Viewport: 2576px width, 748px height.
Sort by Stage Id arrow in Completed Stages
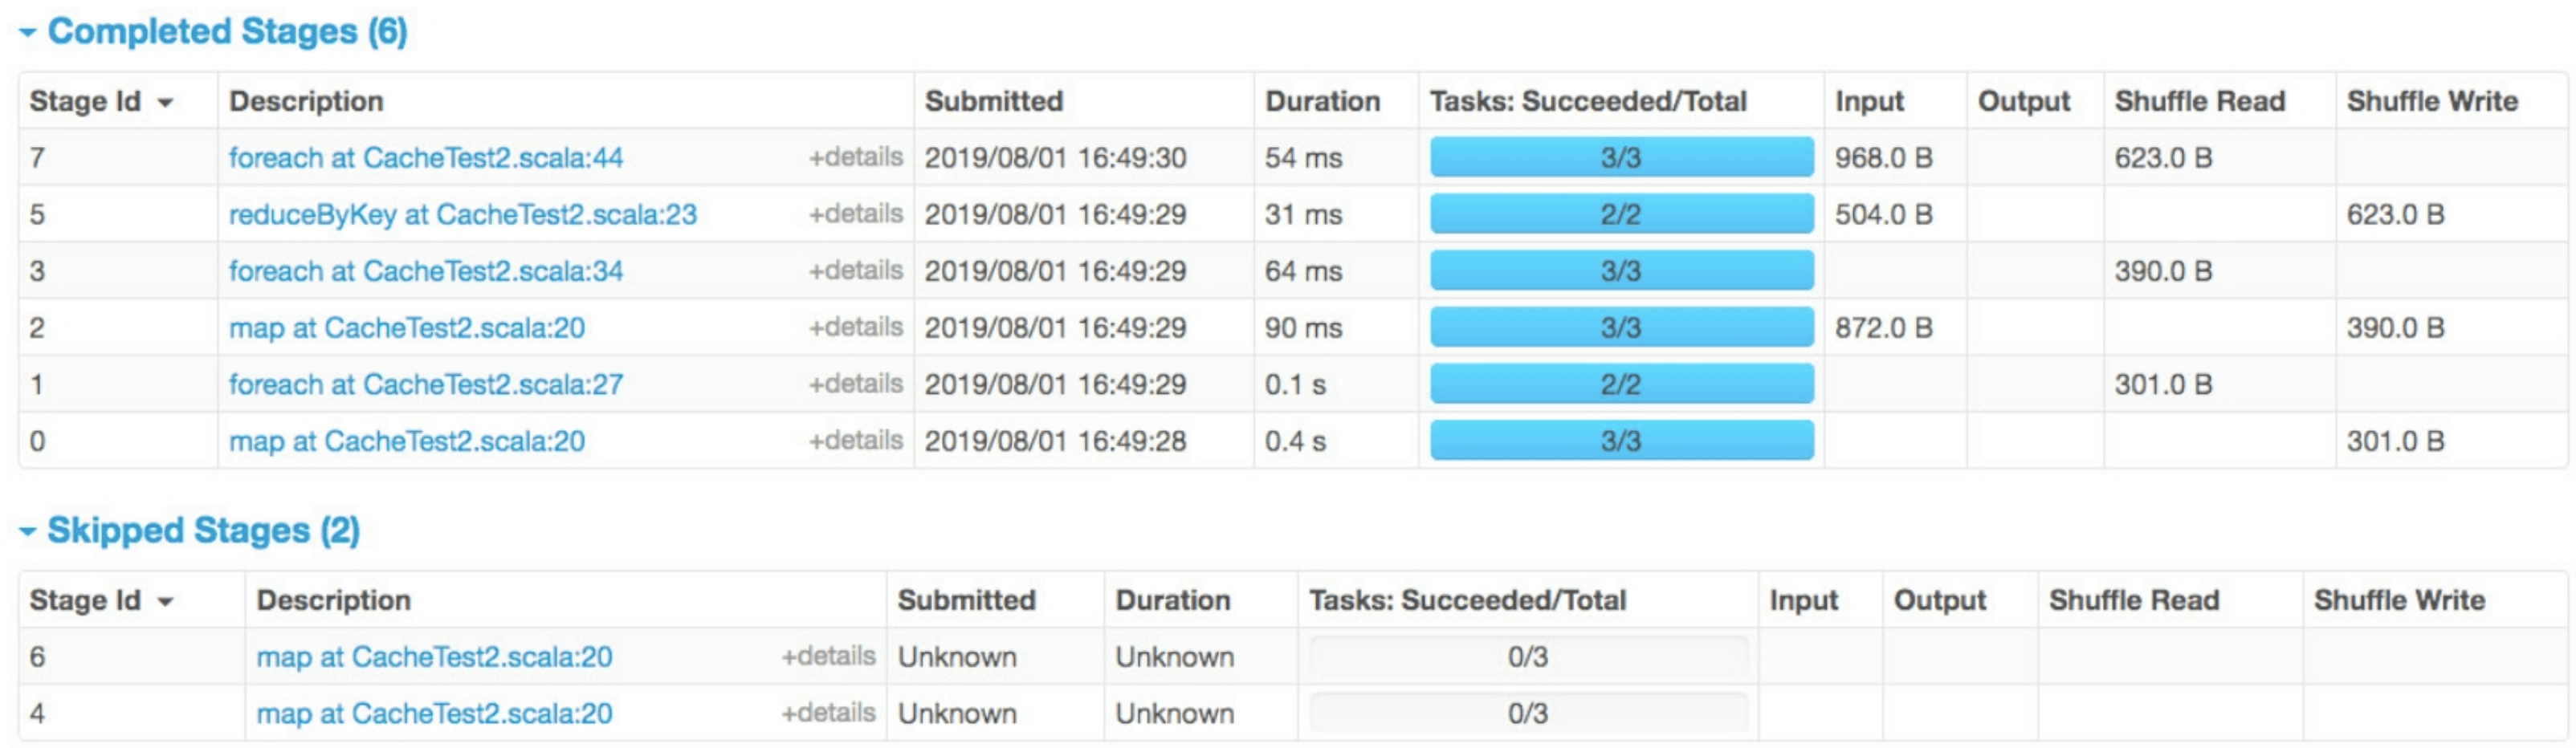(166, 103)
